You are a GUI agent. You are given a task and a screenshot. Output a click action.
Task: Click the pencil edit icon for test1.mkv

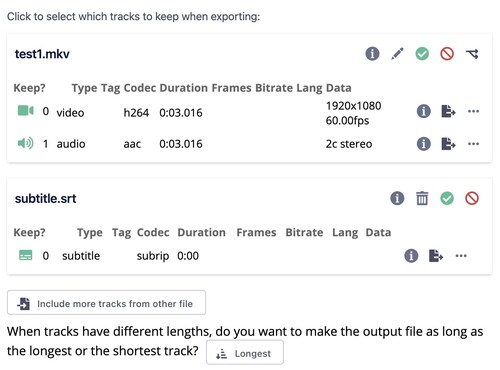(397, 53)
